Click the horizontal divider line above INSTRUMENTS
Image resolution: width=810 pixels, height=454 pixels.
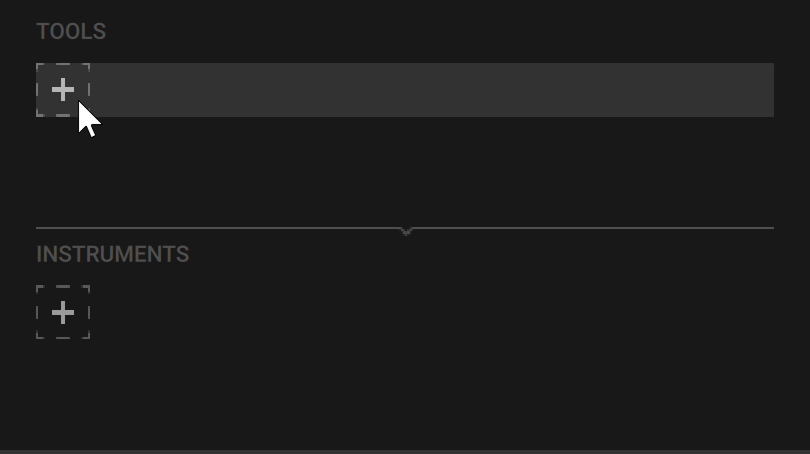point(600,228)
